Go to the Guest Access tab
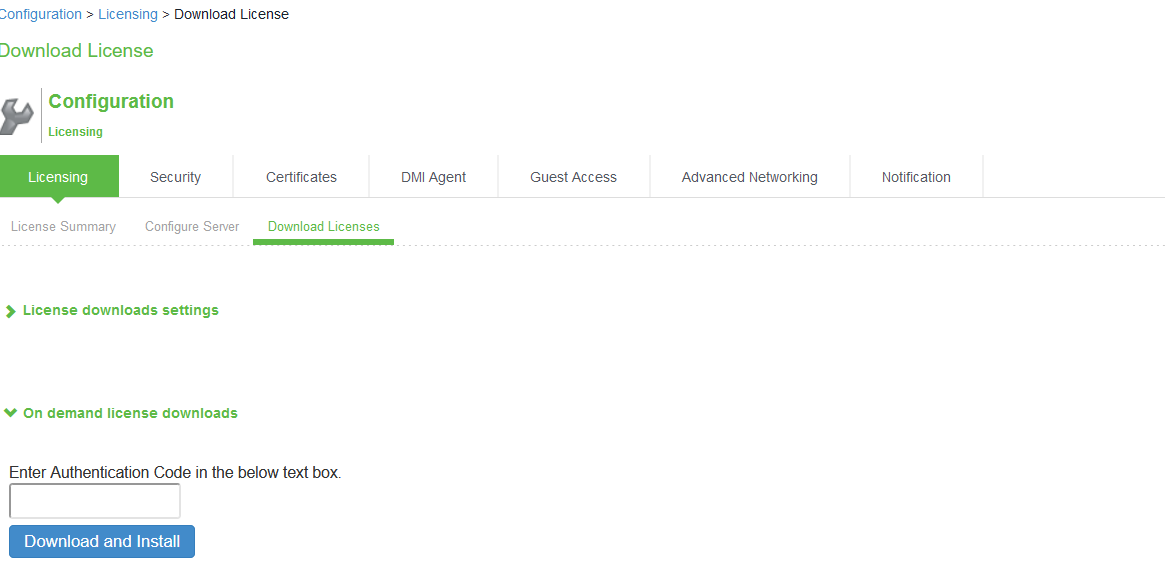 (573, 177)
